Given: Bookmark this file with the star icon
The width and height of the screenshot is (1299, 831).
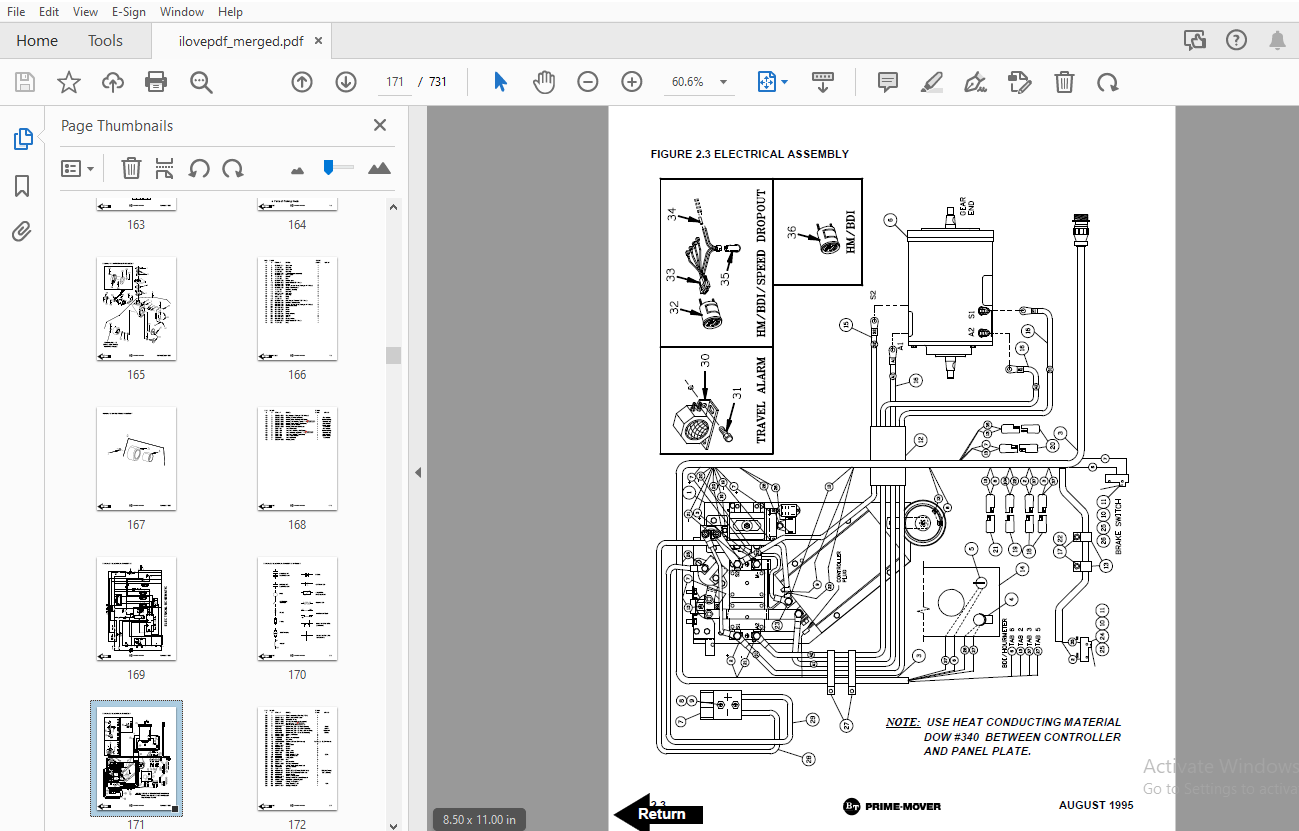Looking at the screenshot, I should tap(69, 82).
